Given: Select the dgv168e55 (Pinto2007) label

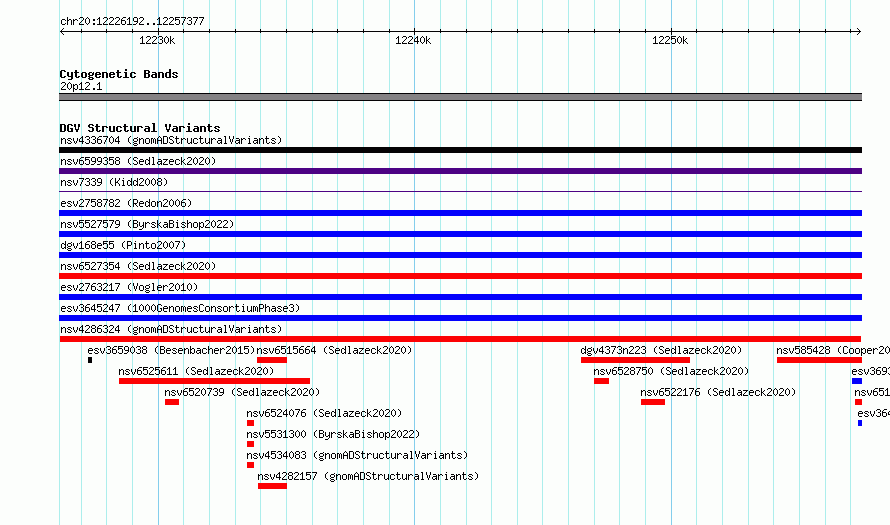Looking at the screenshot, I should point(123,245).
